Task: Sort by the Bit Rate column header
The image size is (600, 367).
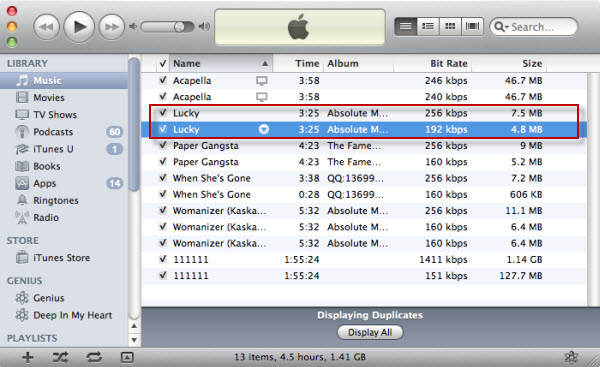Action: [432, 64]
